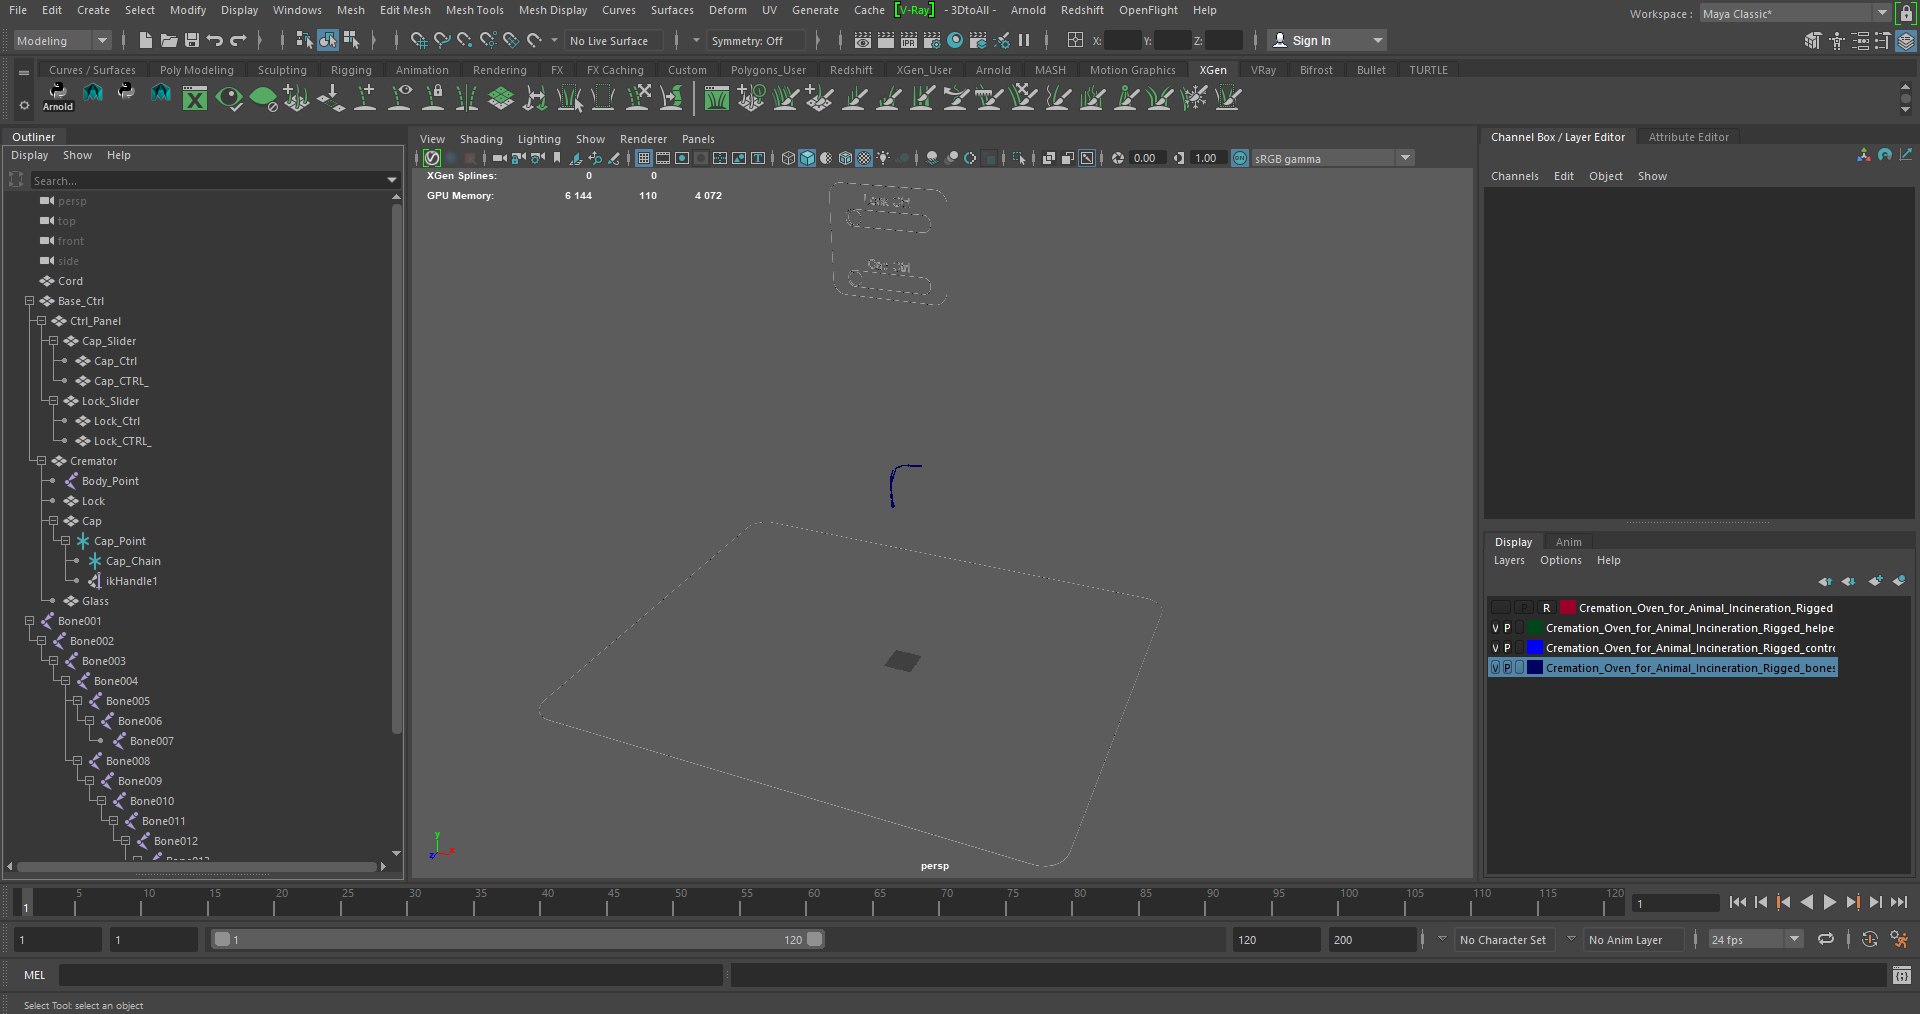The height and width of the screenshot is (1014, 1920).
Task: Toggle visibility V of the Rigged_bones layer
Action: [x=1496, y=668]
